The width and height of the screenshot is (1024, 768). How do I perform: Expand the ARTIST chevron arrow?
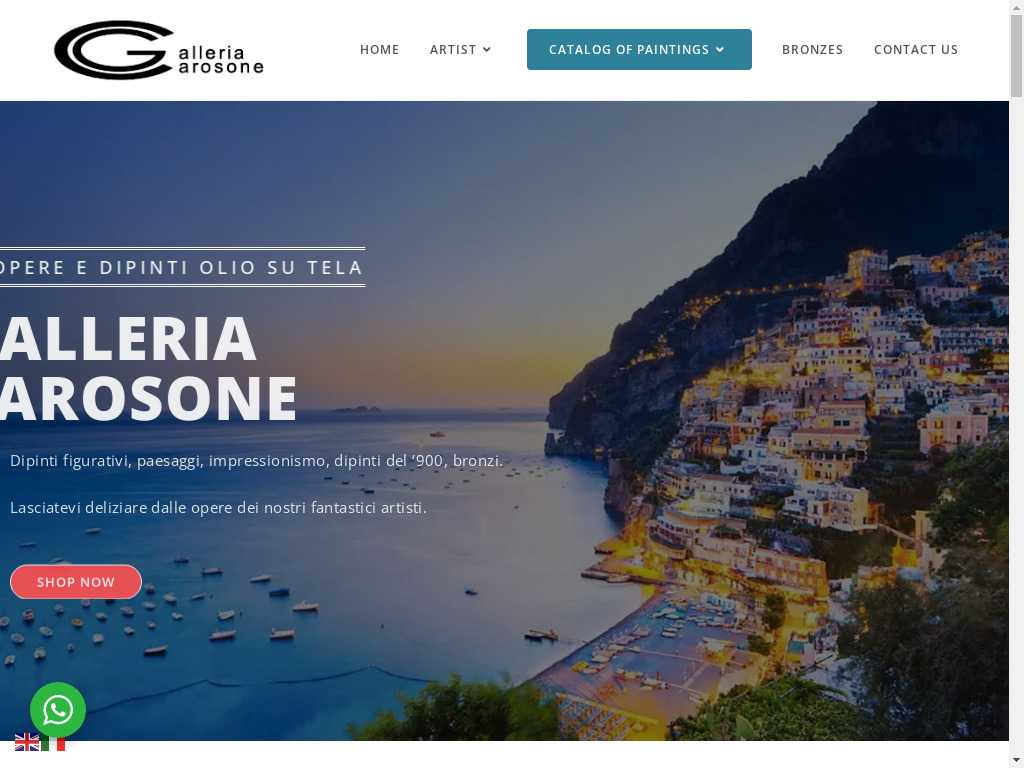pyautogui.click(x=487, y=50)
